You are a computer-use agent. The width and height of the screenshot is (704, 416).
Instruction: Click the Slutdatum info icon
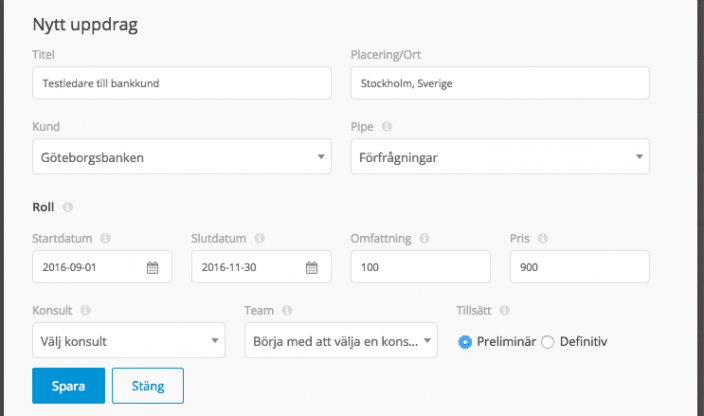click(x=260, y=239)
